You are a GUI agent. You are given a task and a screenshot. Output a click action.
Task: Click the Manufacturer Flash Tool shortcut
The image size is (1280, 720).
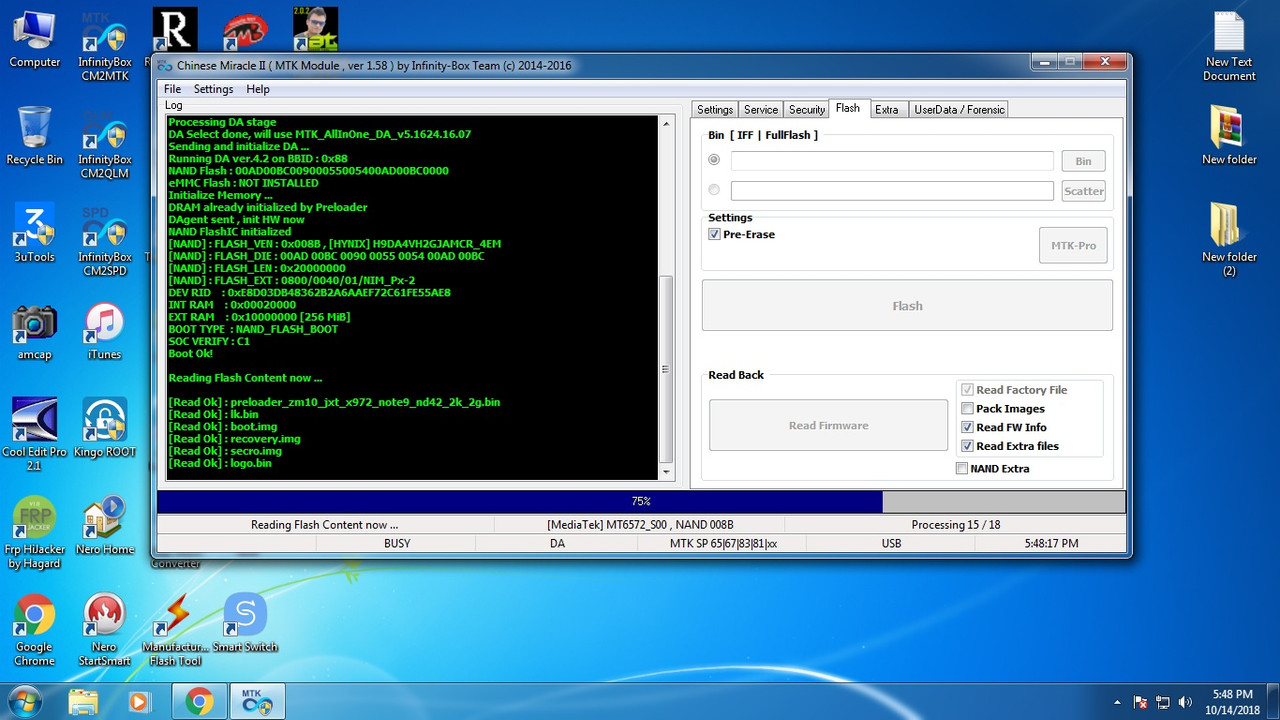pos(176,630)
